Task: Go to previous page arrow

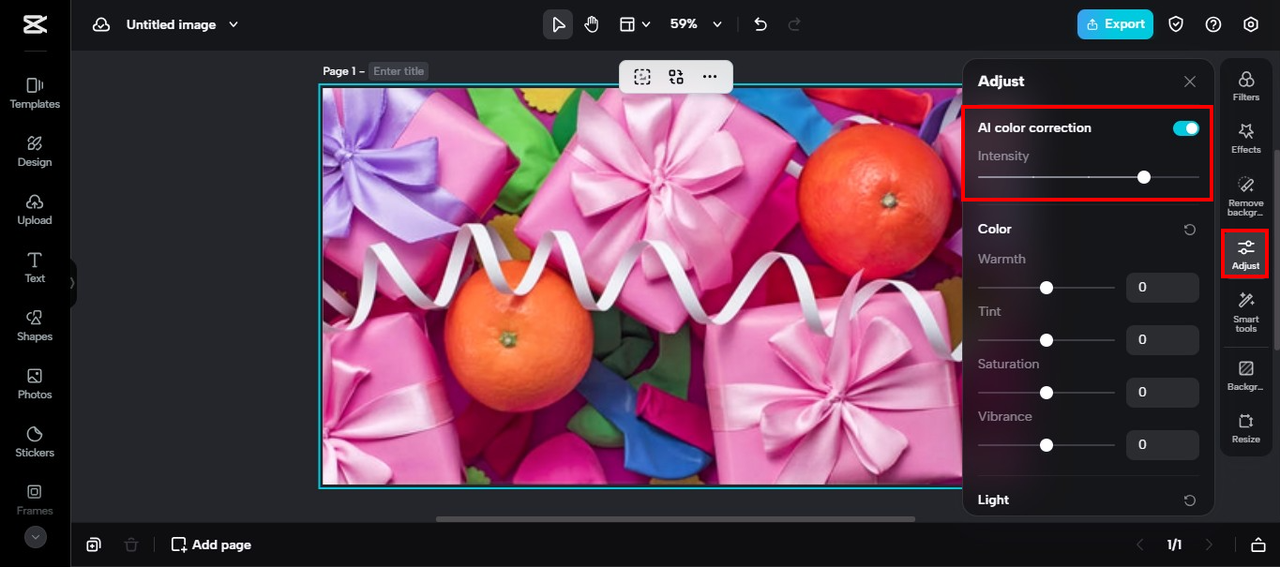Action: pos(1140,545)
